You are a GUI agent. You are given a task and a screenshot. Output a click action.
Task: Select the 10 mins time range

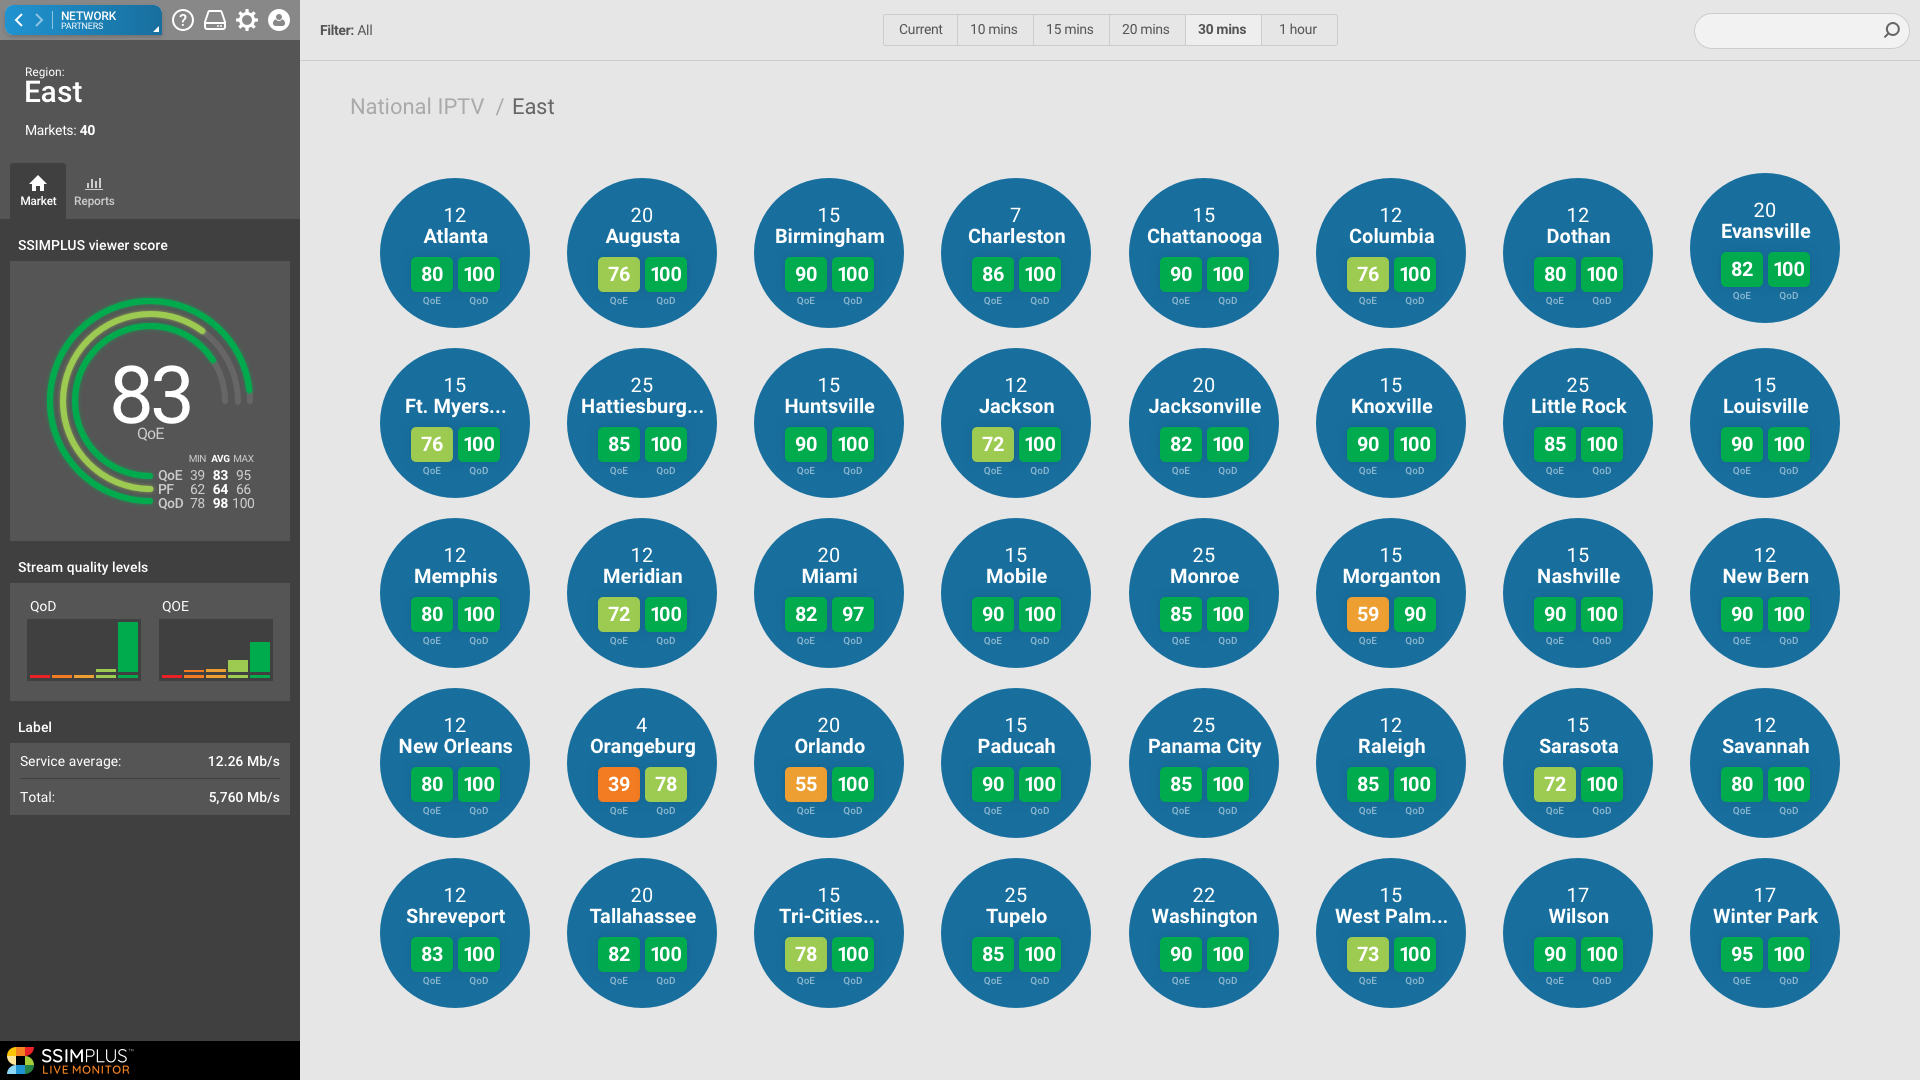point(993,30)
